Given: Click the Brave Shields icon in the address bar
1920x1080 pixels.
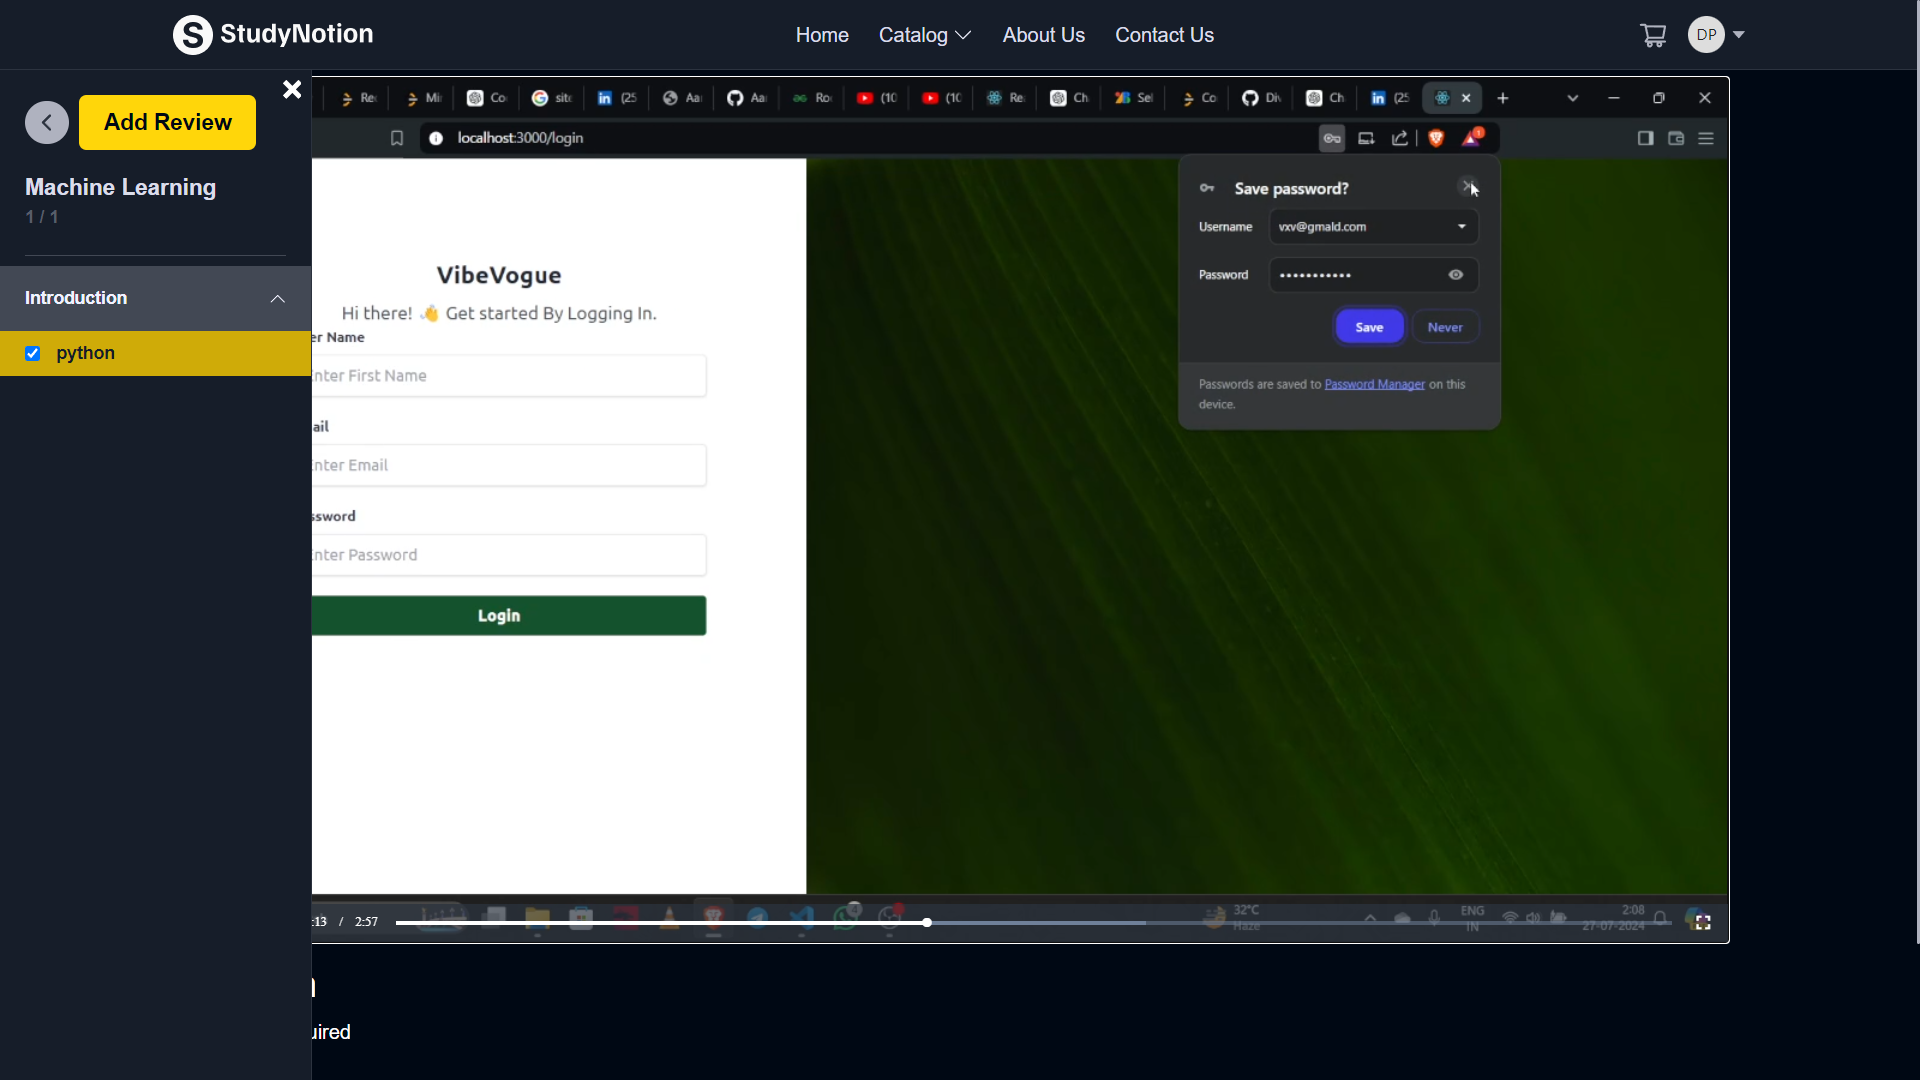Looking at the screenshot, I should (x=1437, y=138).
